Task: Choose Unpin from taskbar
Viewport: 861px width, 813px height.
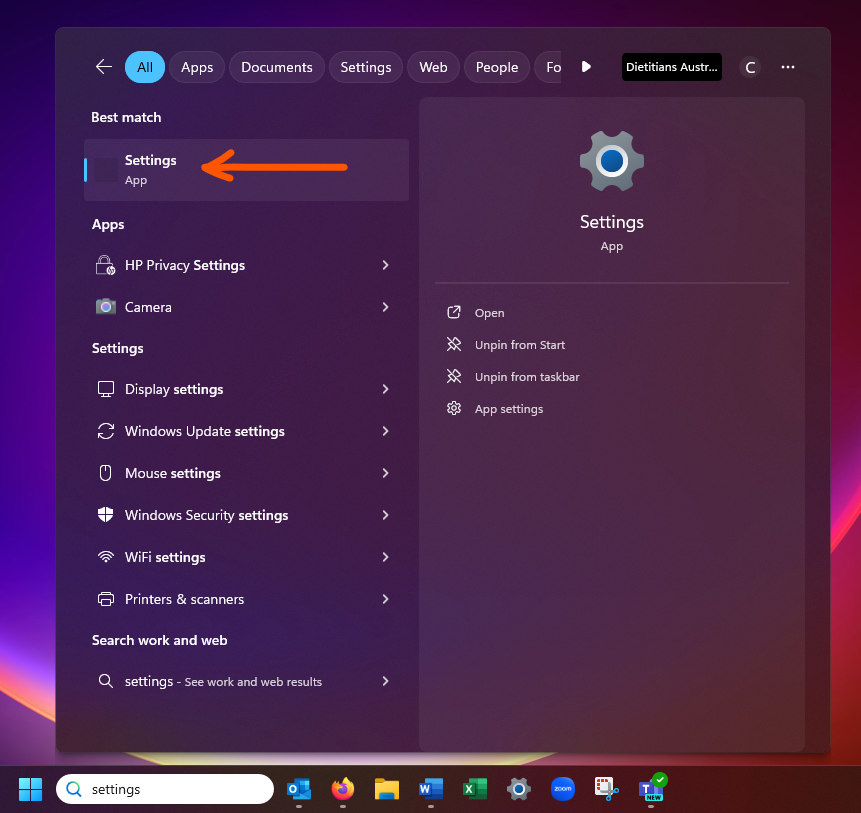Action: 526,377
